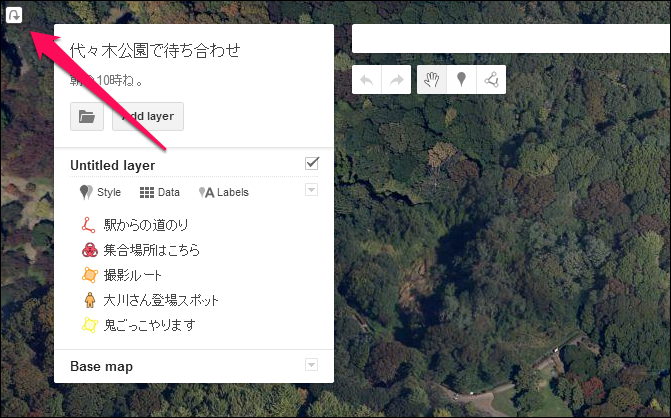Open the Labels option for the layer
Image resolution: width=671 pixels, height=418 pixels.
[223, 193]
